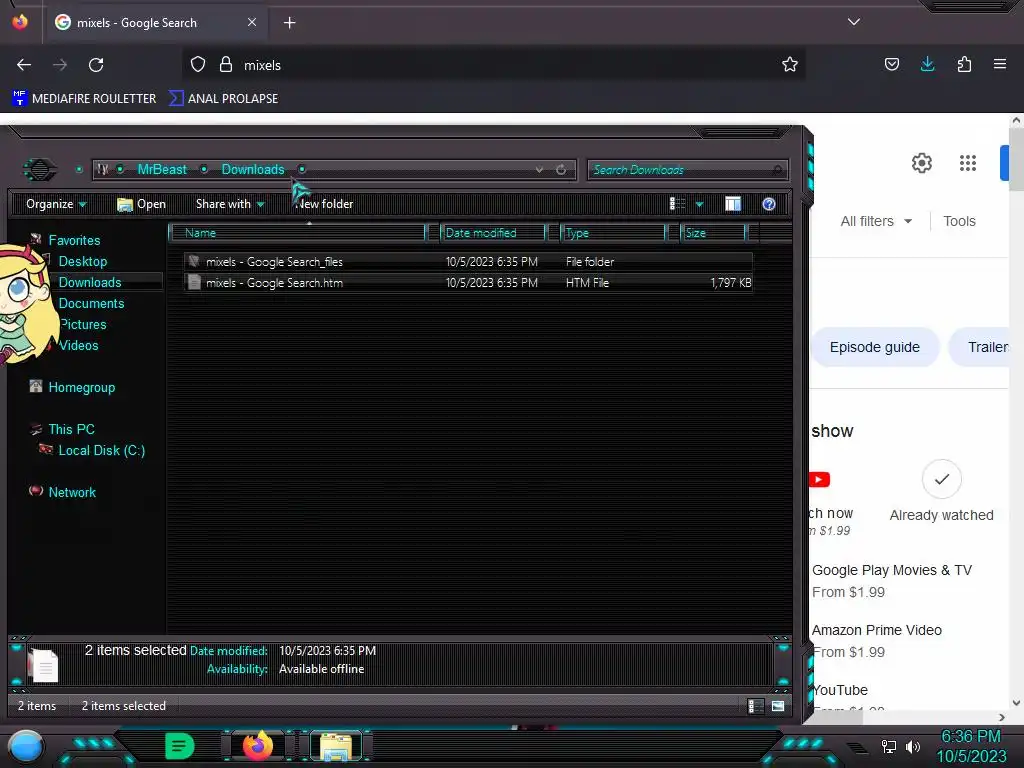This screenshot has width=1024, height=768.
Task: Switch to large icons view in status bar
Action: tap(778, 706)
